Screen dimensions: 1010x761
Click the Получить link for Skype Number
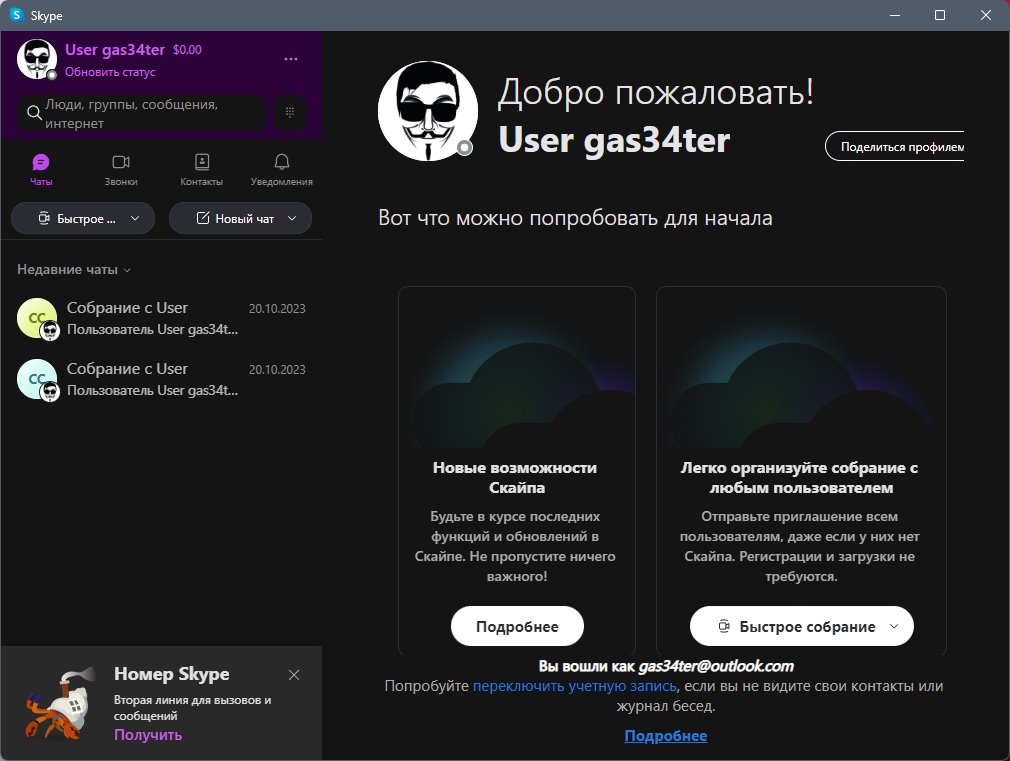148,735
